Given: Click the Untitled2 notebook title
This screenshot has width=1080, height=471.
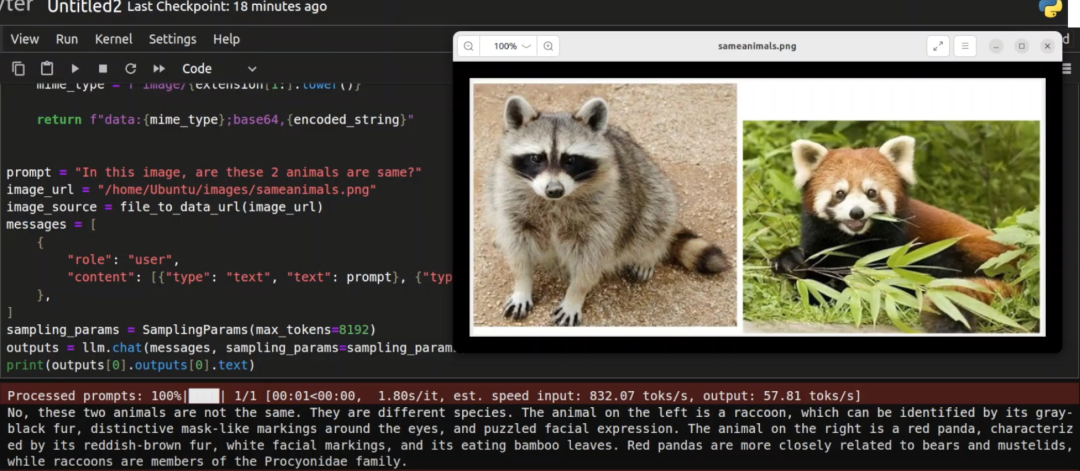Looking at the screenshot, I should 84,7.
